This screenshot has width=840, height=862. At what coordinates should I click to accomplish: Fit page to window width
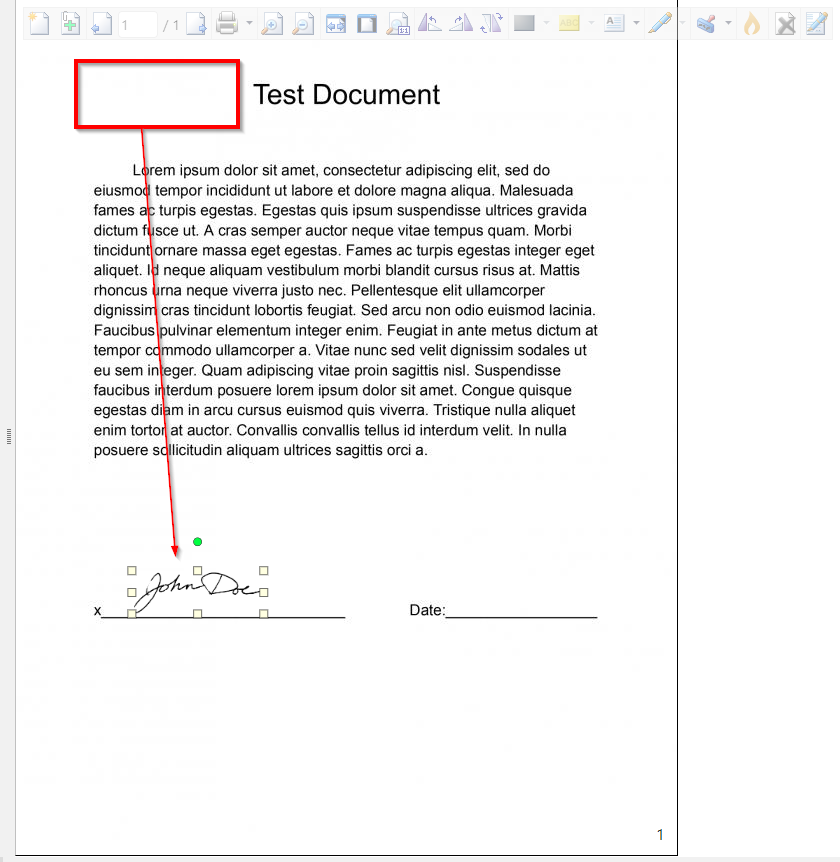coord(335,24)
